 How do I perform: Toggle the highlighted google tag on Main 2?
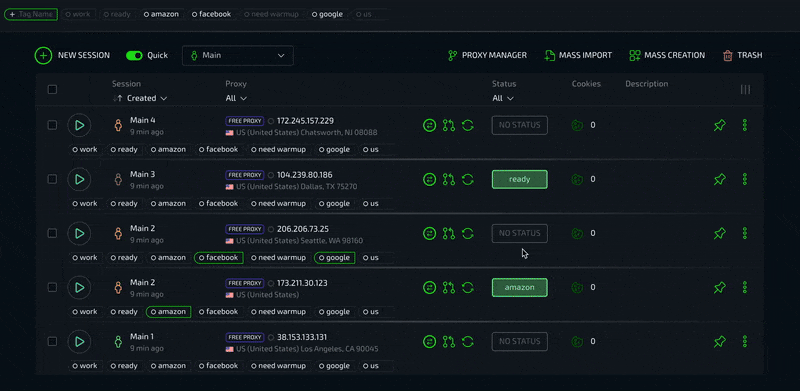(x=334, y=258)
